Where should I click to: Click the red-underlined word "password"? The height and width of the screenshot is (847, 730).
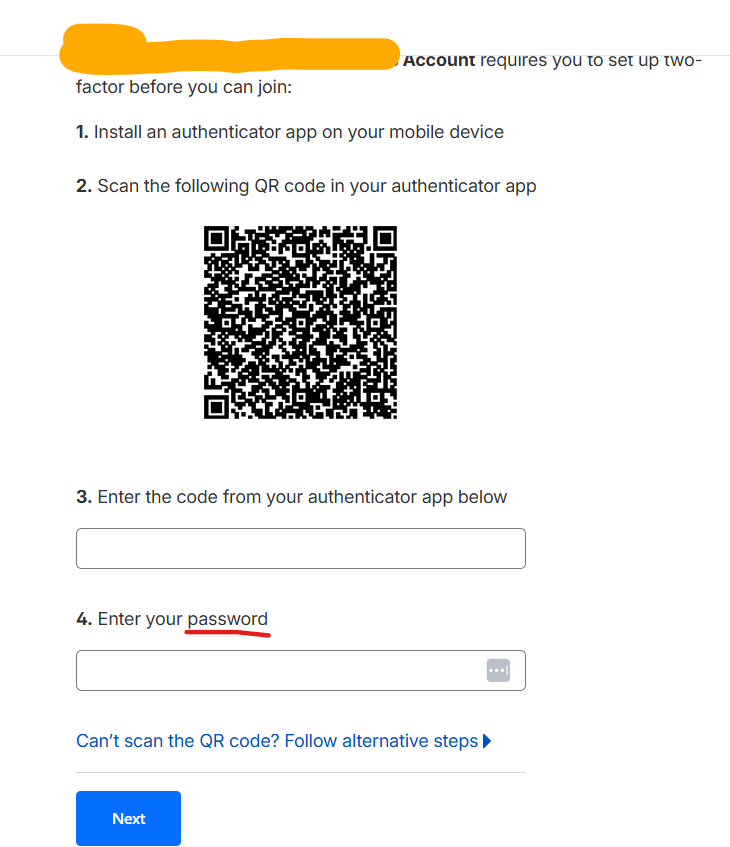pos(228,619)
